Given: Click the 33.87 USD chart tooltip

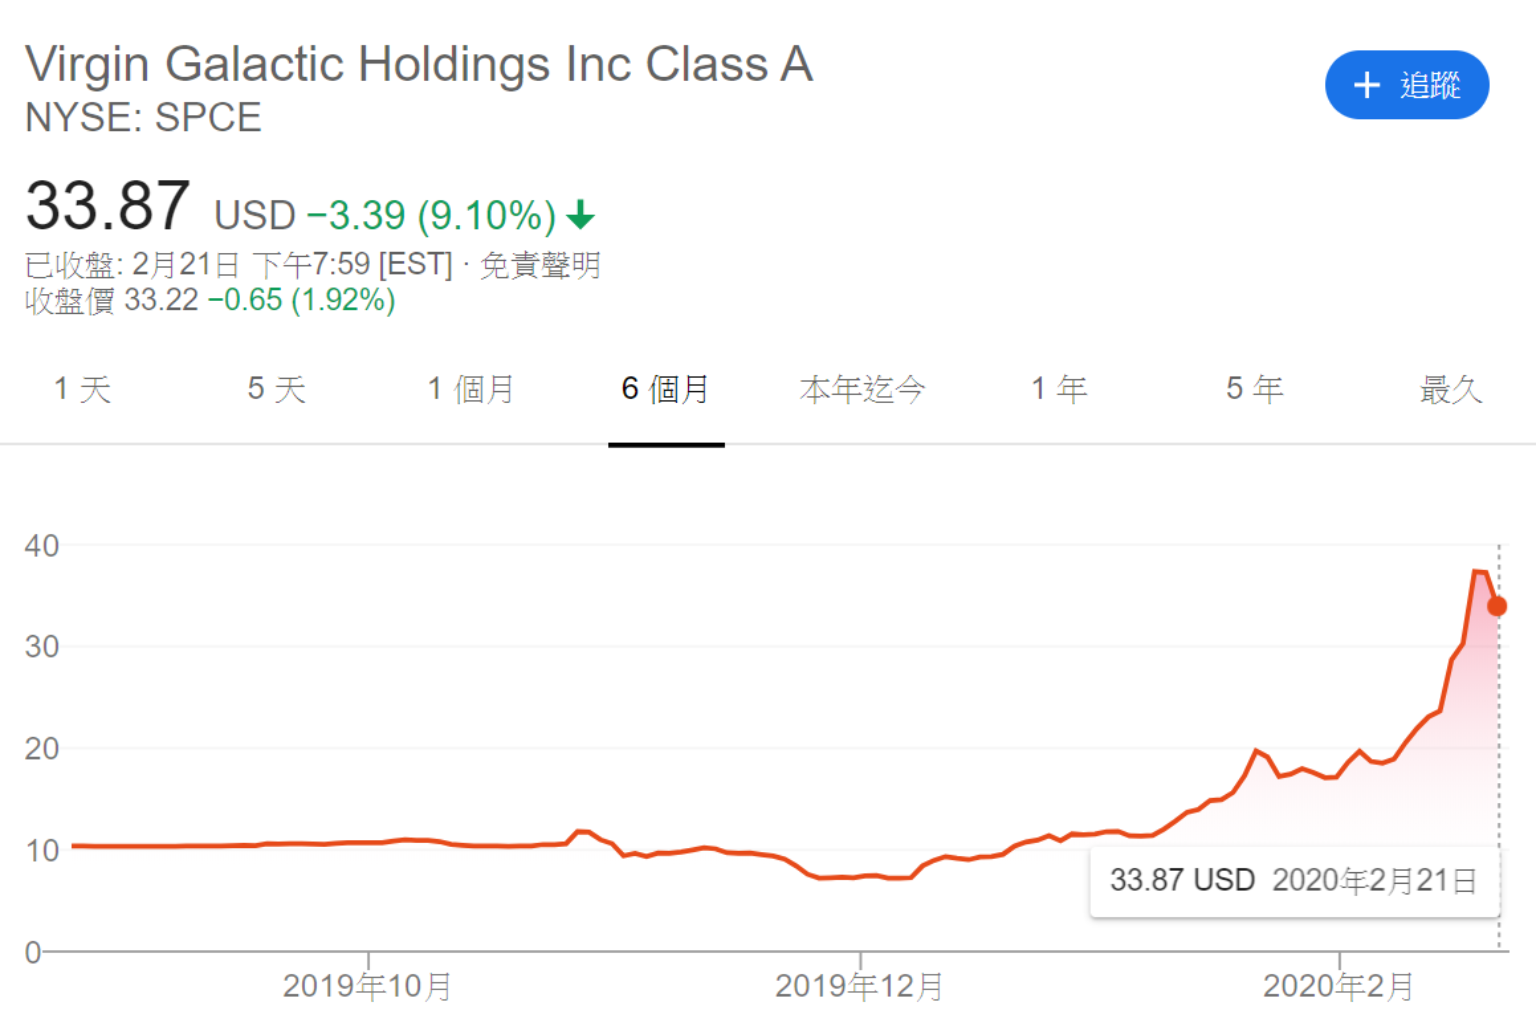Looking at the screenshot, I should pos(1293,880).
